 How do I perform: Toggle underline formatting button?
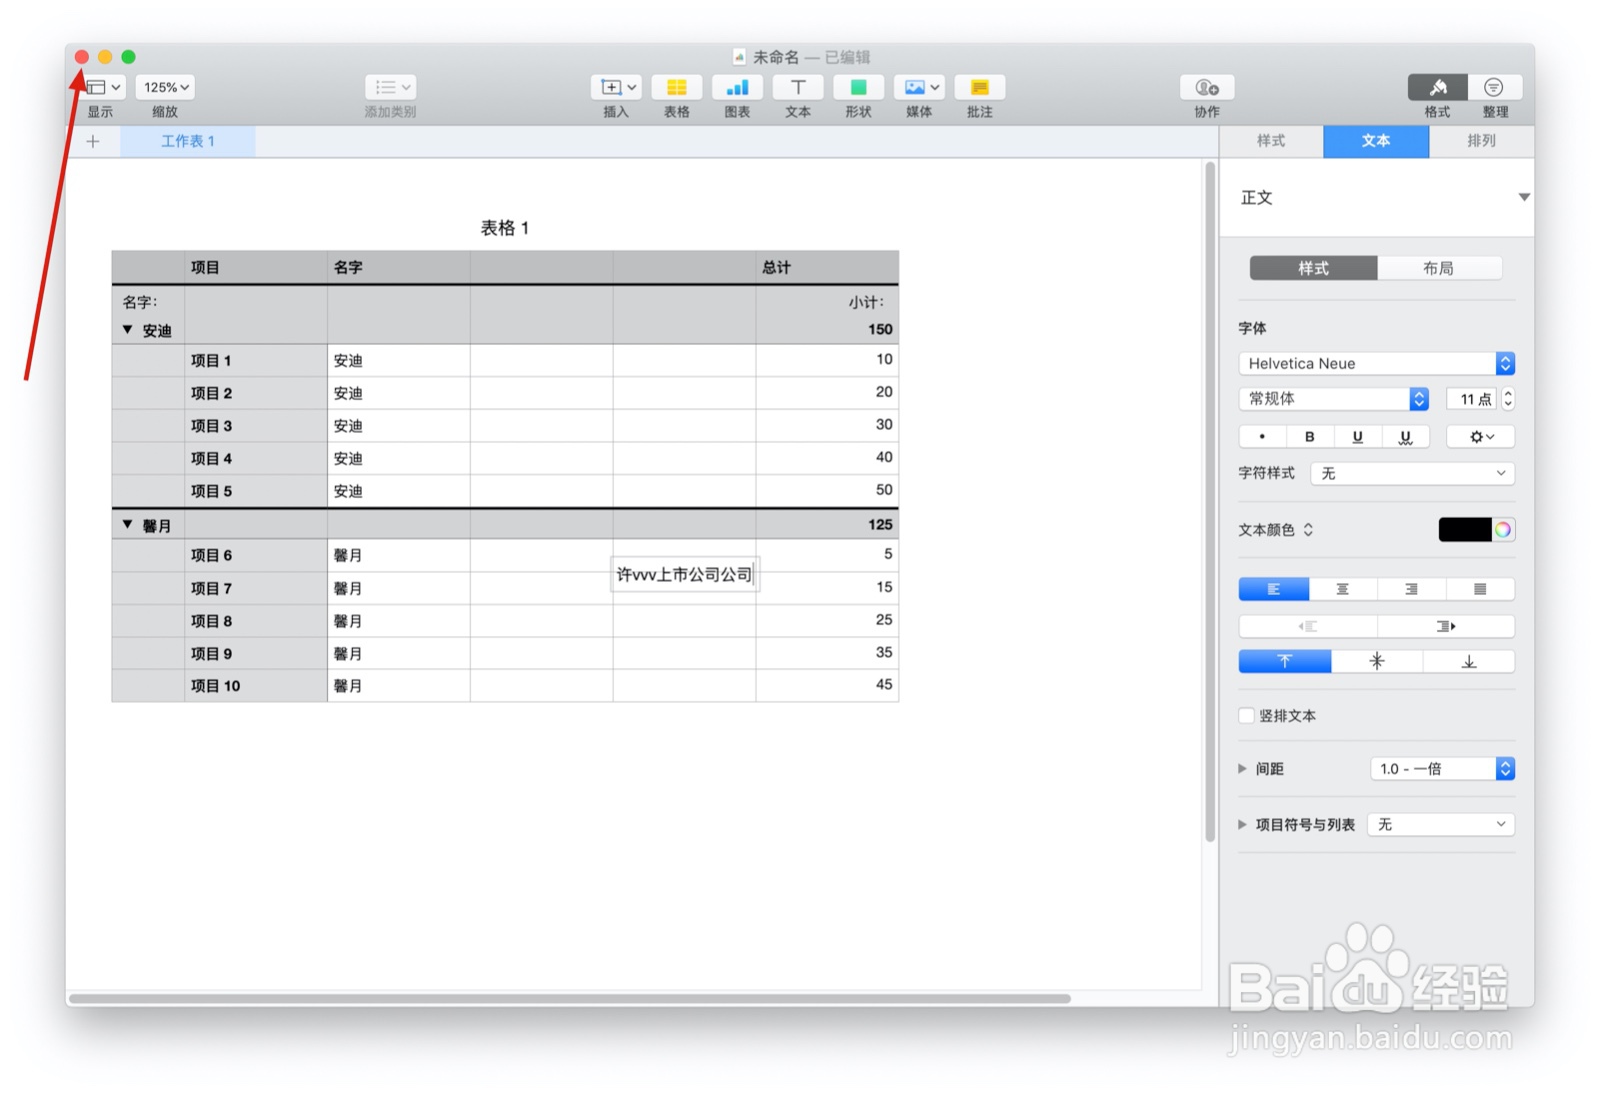pyautogui.click(x=1358, y=436)
